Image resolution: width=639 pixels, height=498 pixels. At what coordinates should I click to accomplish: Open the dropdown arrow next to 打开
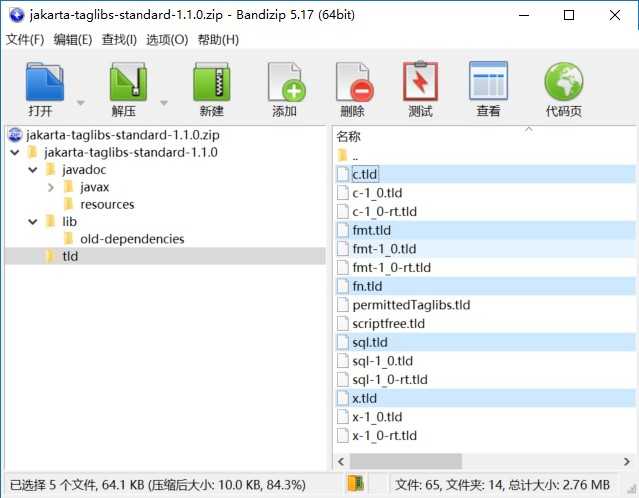[x=81, y=103]
